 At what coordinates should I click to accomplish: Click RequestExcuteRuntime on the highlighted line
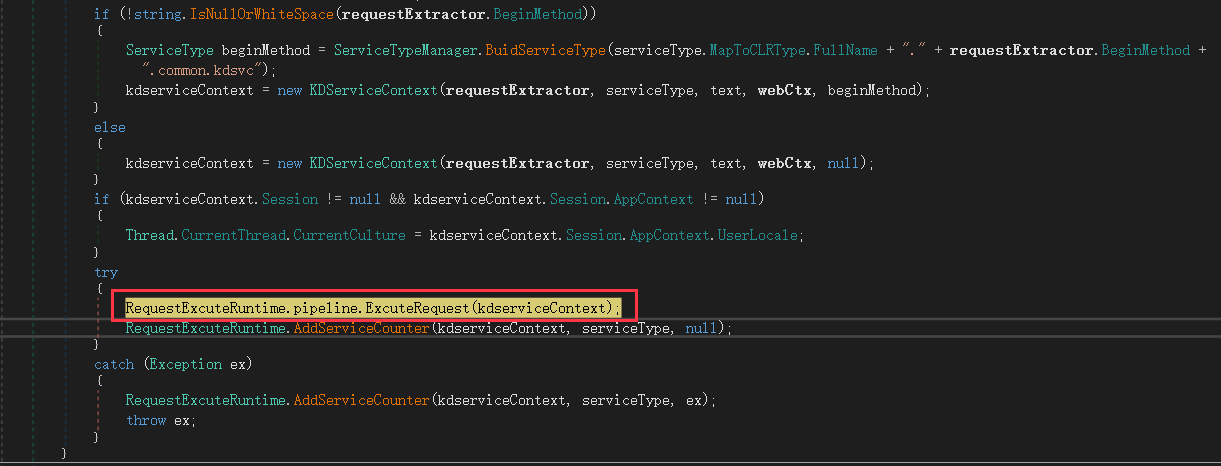[x=207, y=308]
